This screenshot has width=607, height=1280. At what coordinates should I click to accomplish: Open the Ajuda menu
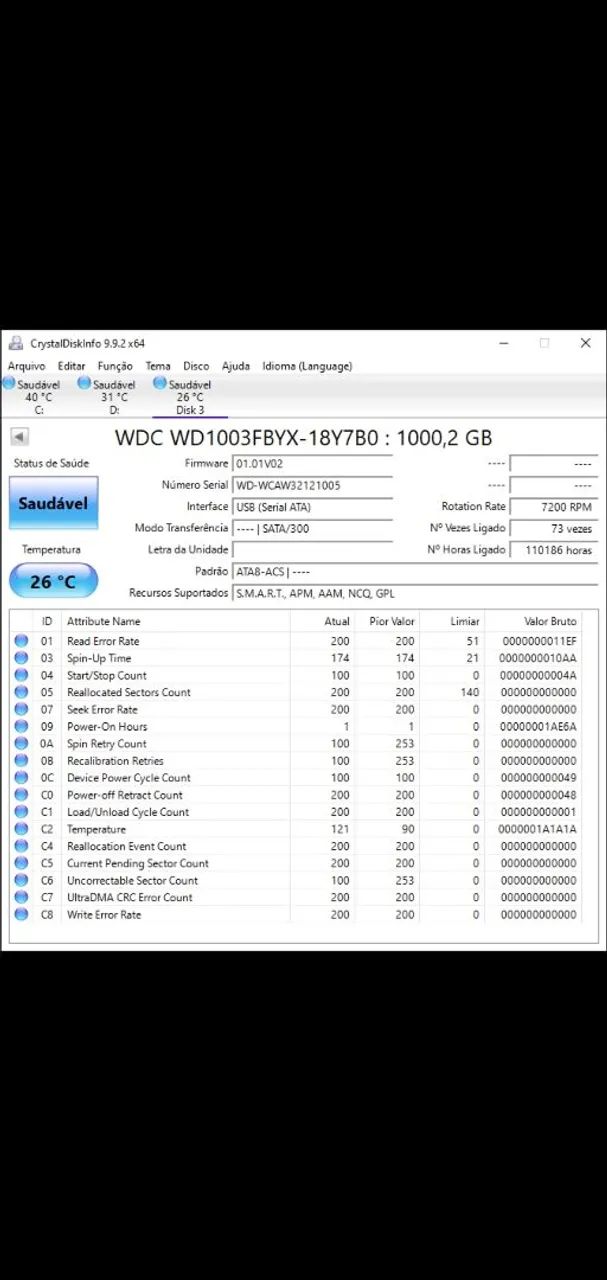tap(236, 366)
